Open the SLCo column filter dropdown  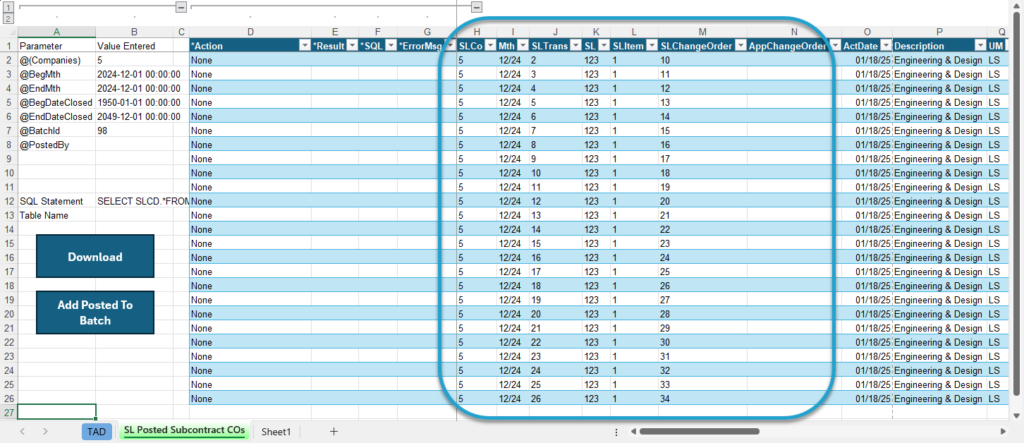pos(489,46)
